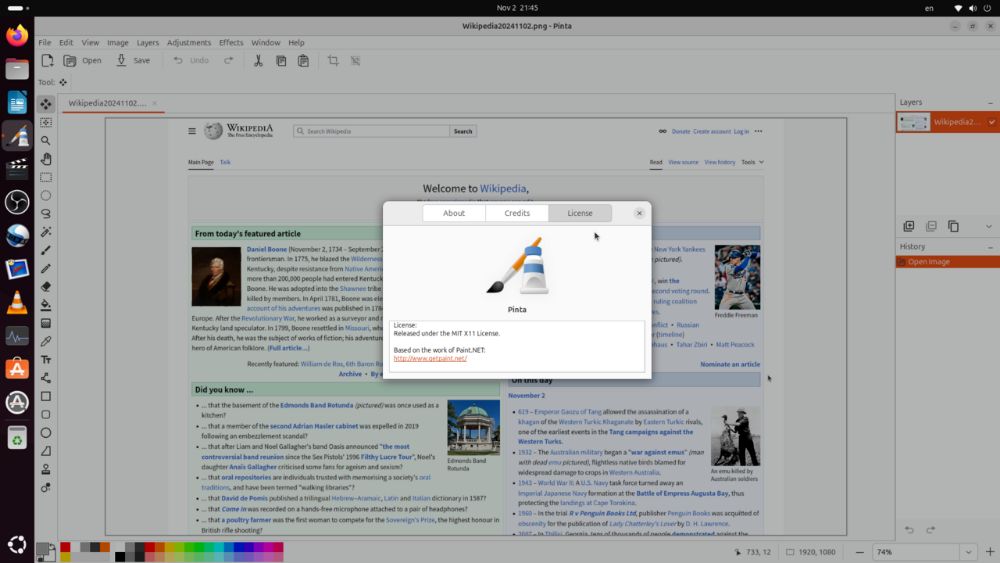Click the zoom percentage input field
The height and width of the screenshot is (563, 1000).
[917, 552]
